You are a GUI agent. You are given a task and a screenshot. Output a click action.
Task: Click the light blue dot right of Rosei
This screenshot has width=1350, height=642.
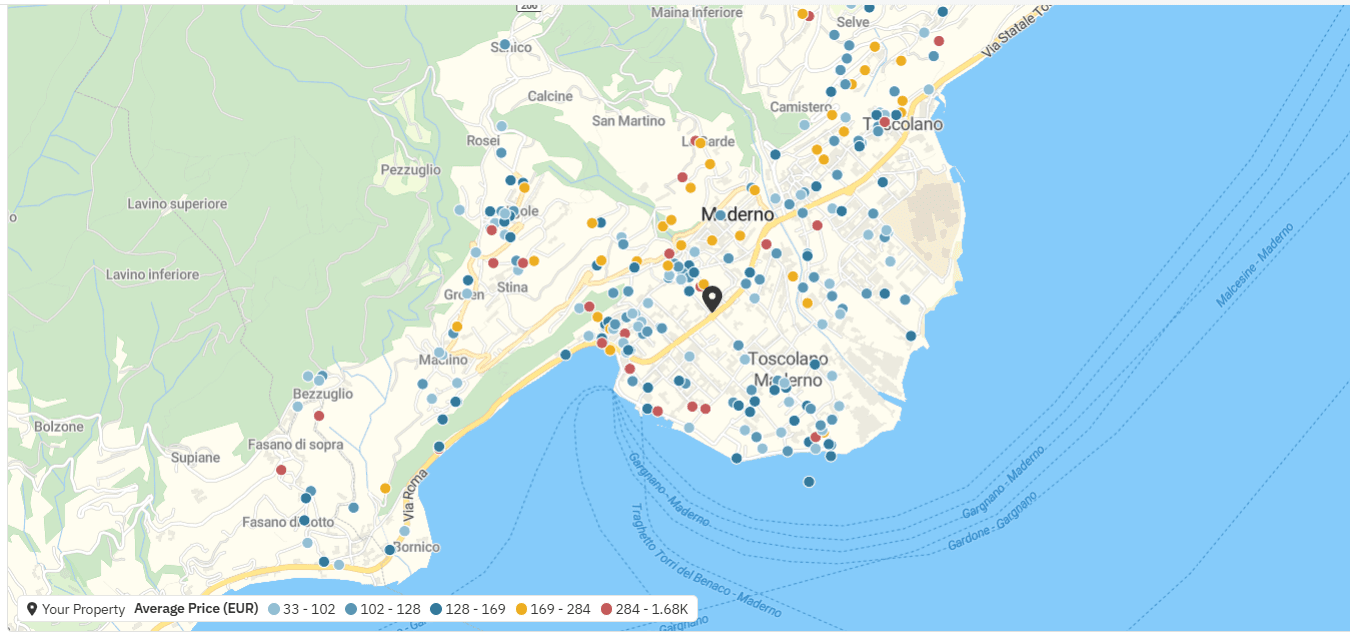click(501, 126)
